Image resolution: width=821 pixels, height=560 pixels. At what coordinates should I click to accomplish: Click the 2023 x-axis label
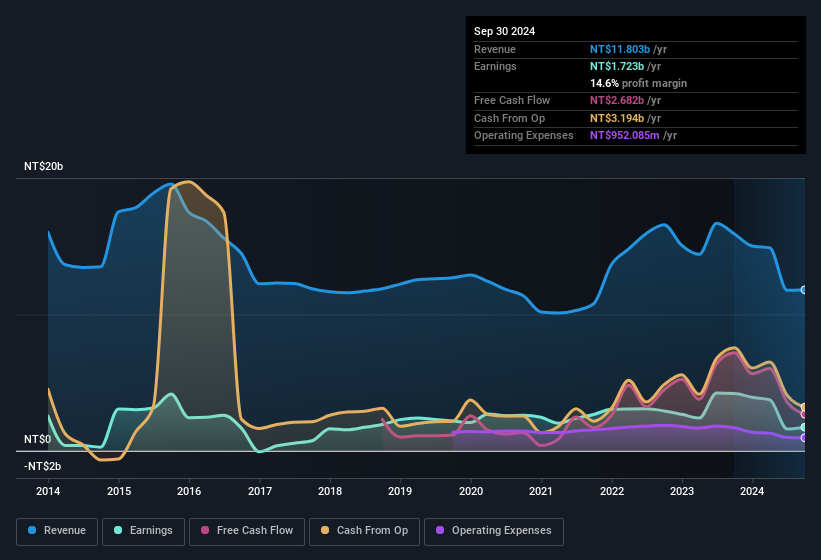[682, 491]
